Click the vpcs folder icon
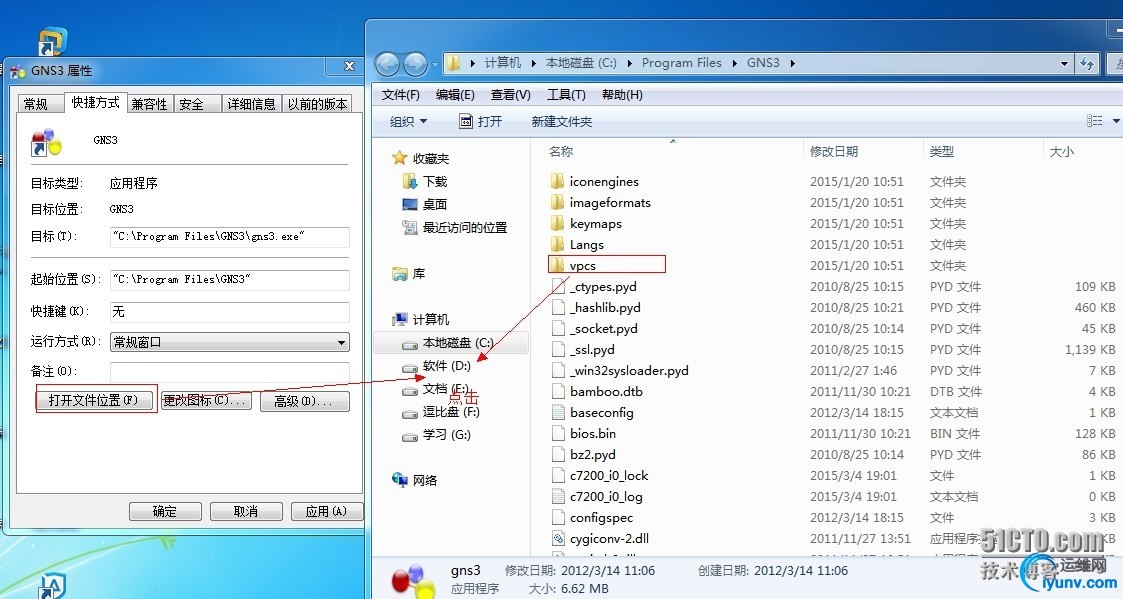1123x599 pixels. [x=557, y=265]
